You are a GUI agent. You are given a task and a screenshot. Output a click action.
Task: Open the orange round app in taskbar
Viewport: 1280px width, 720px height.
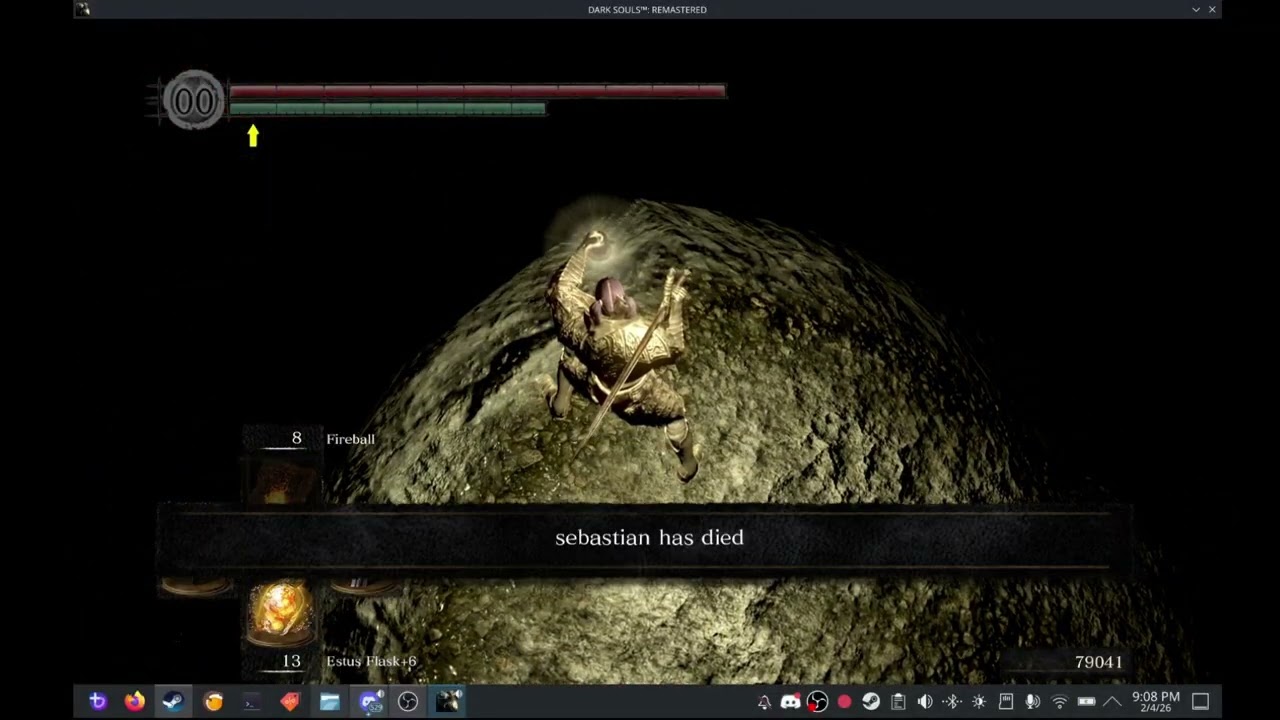point(213,702)
